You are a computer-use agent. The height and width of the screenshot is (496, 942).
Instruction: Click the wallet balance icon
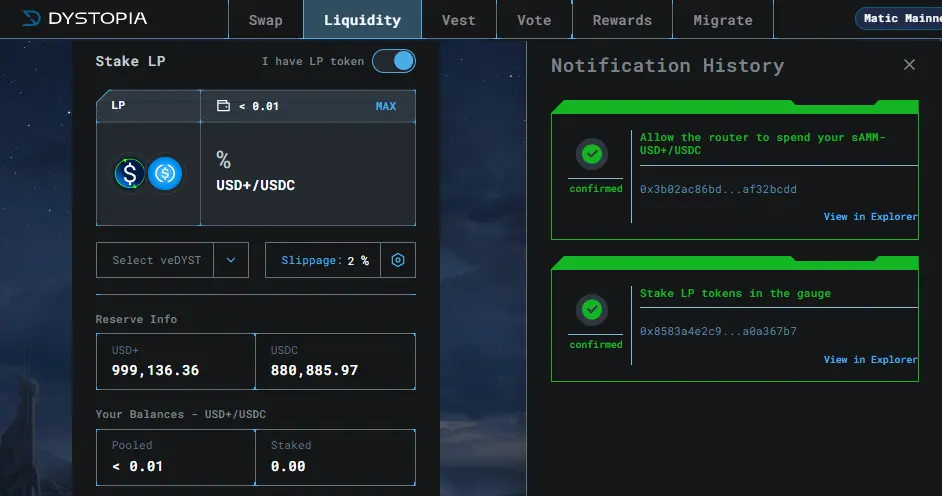tap(223, 106)
